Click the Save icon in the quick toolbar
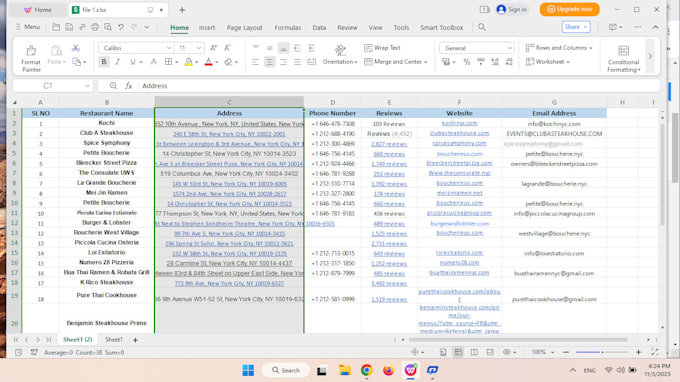This screenshot has width=680, height=382. click(69, 27)
